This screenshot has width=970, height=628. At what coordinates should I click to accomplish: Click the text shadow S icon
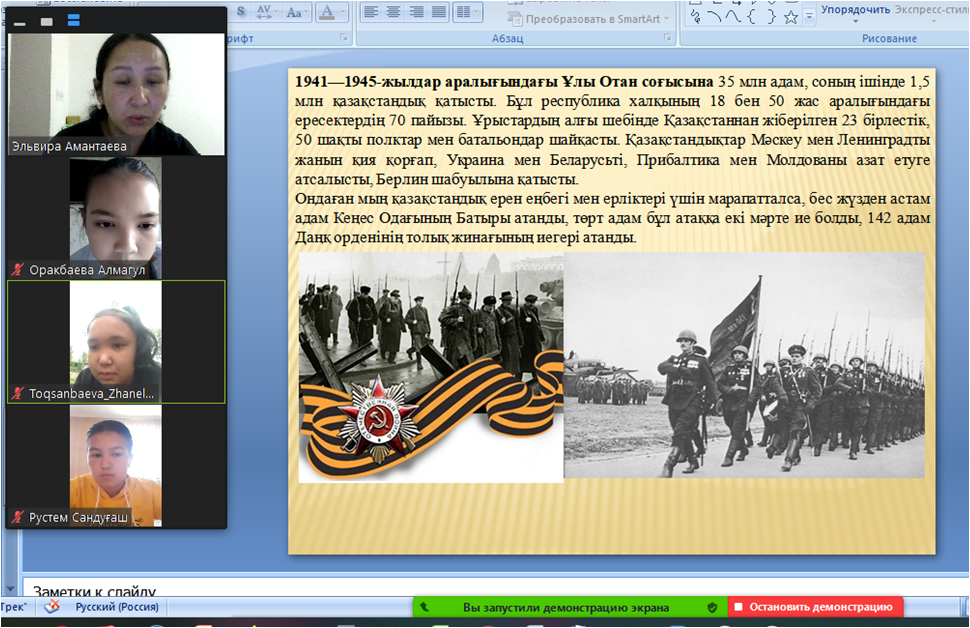point(241,12)
